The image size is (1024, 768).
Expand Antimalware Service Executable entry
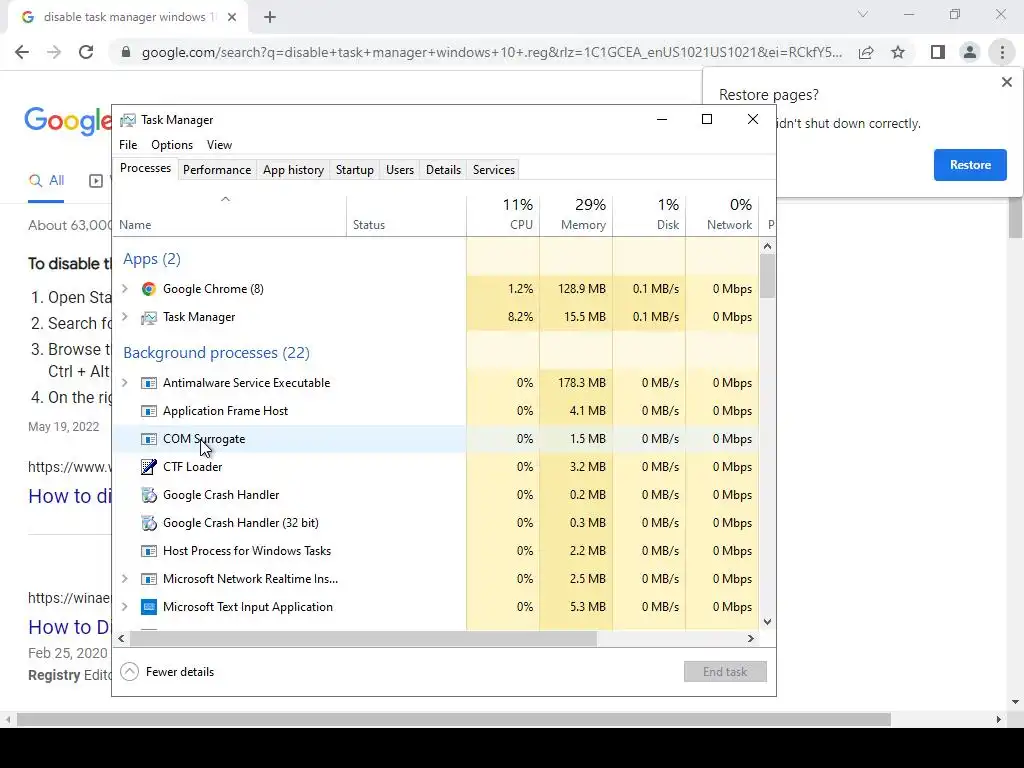(x=125, y=383)
